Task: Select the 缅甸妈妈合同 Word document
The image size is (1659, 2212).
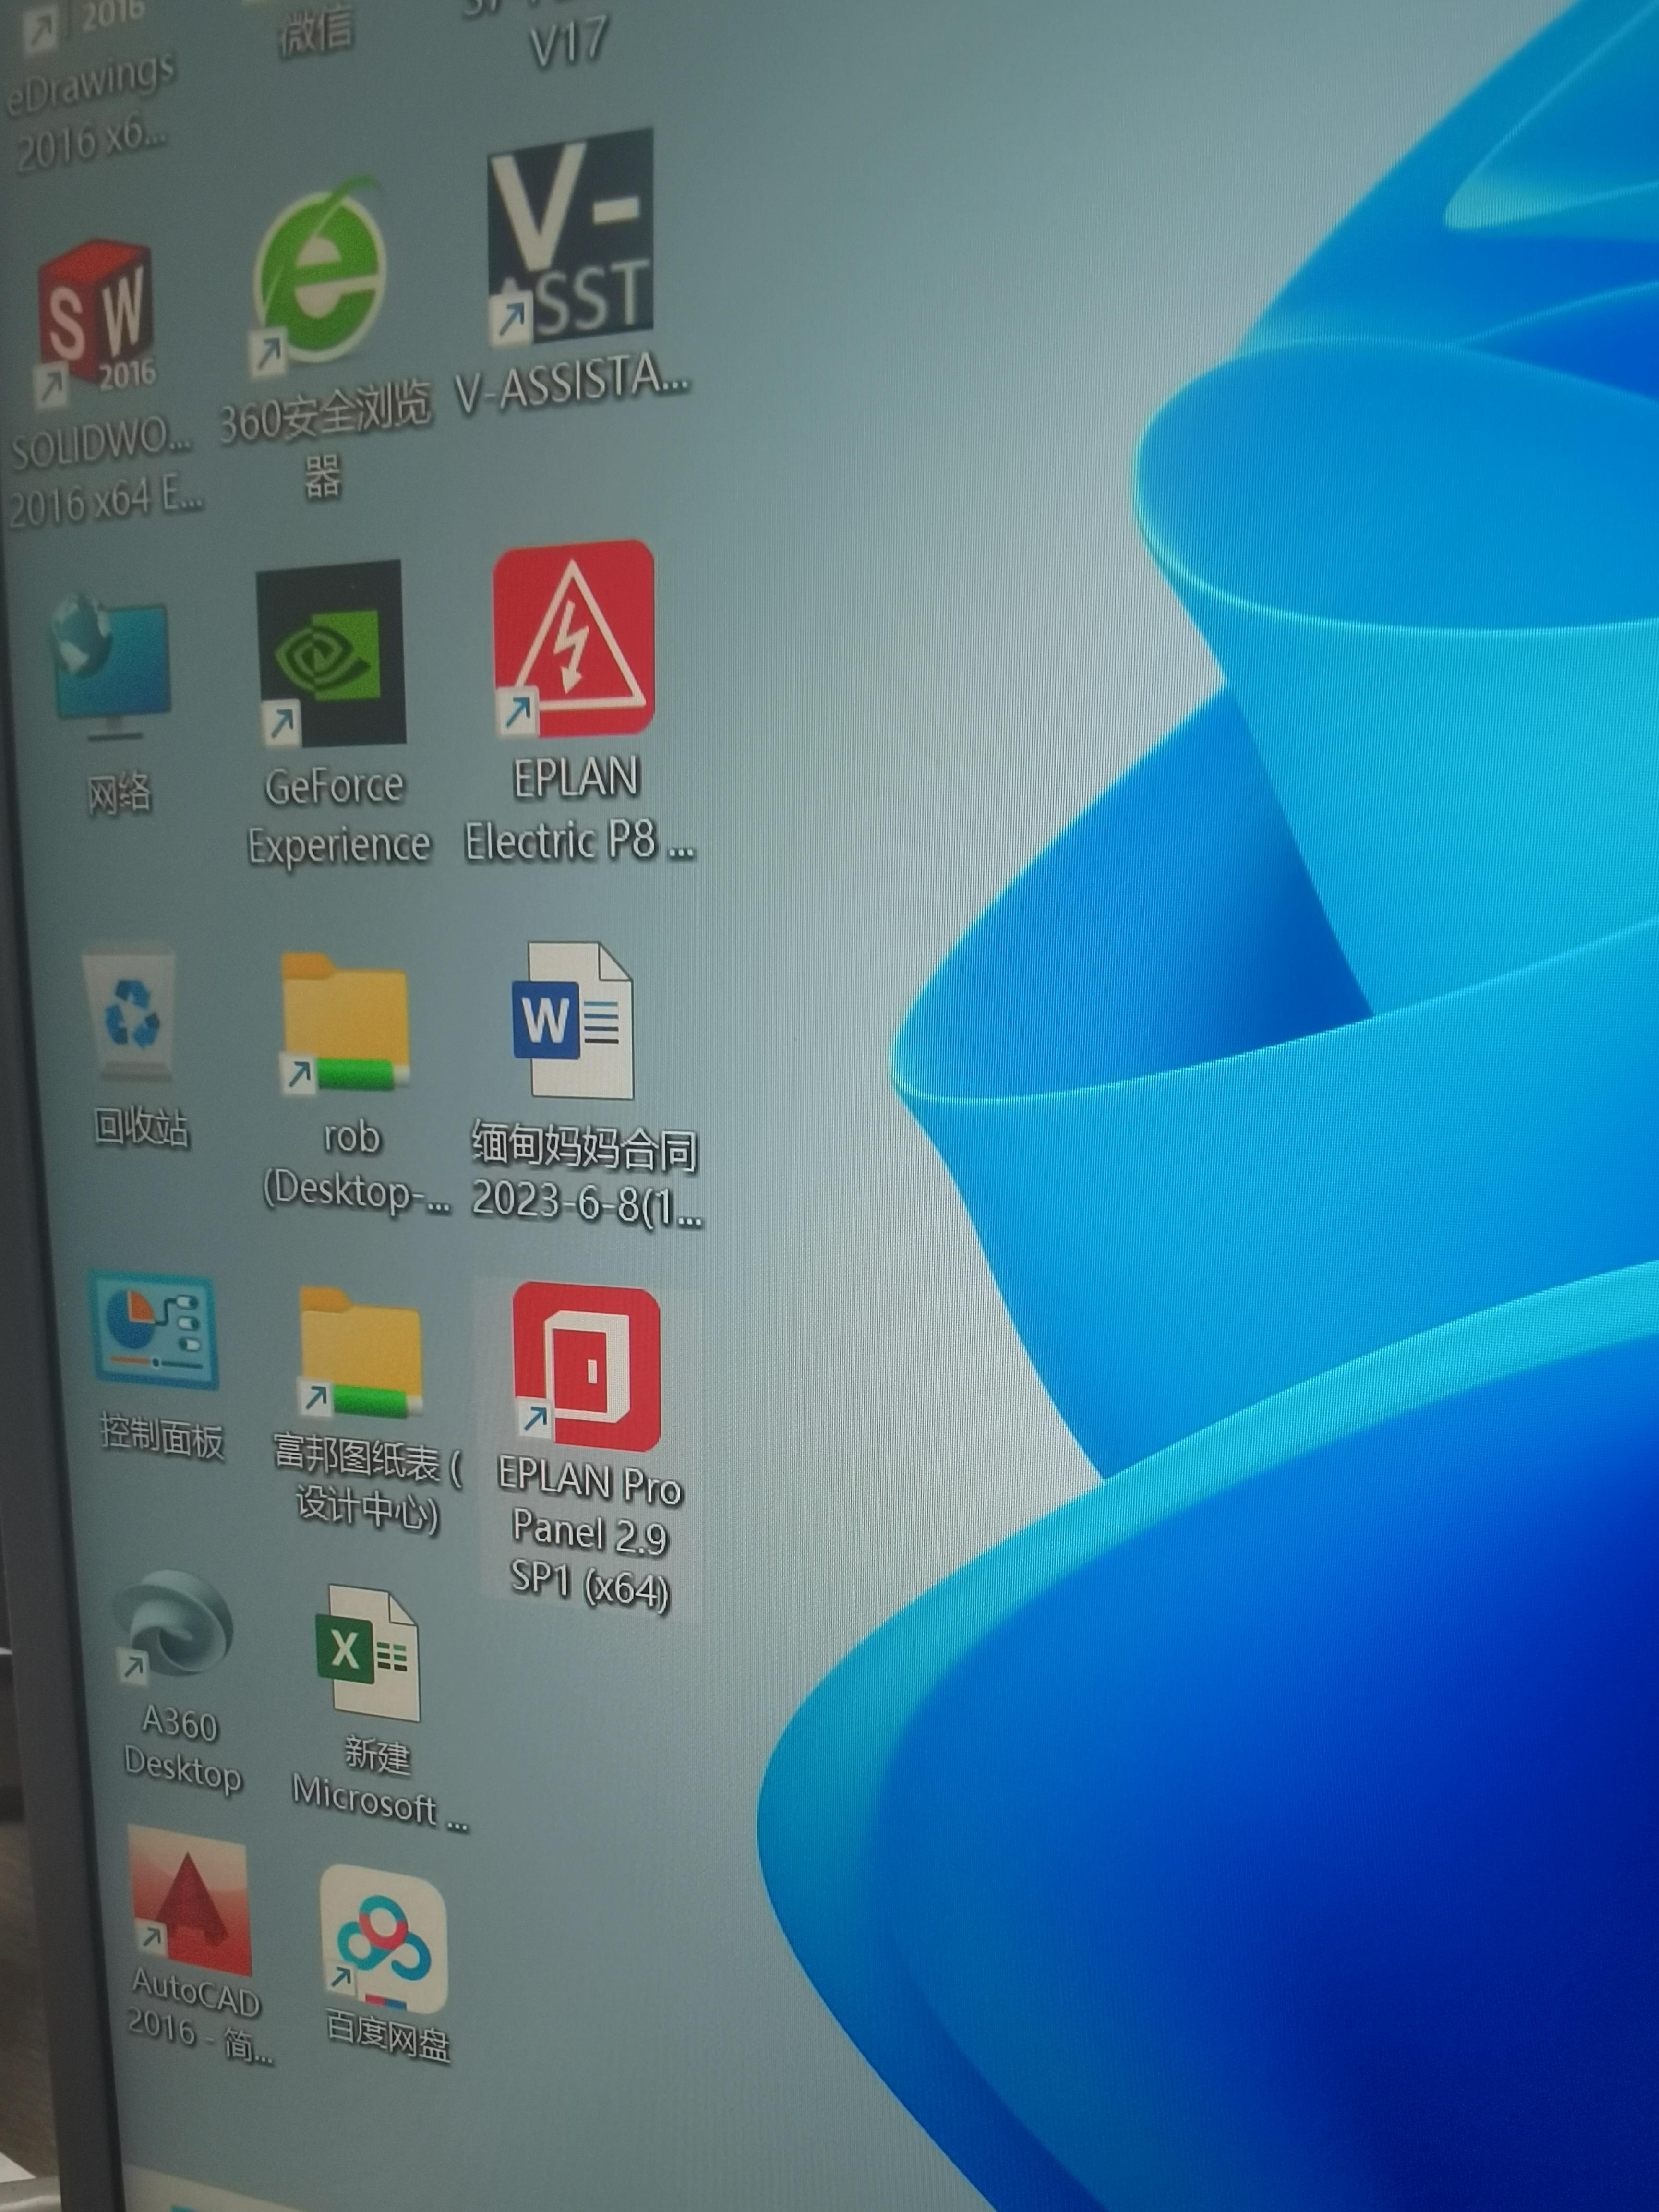Action: [574, 1020]
